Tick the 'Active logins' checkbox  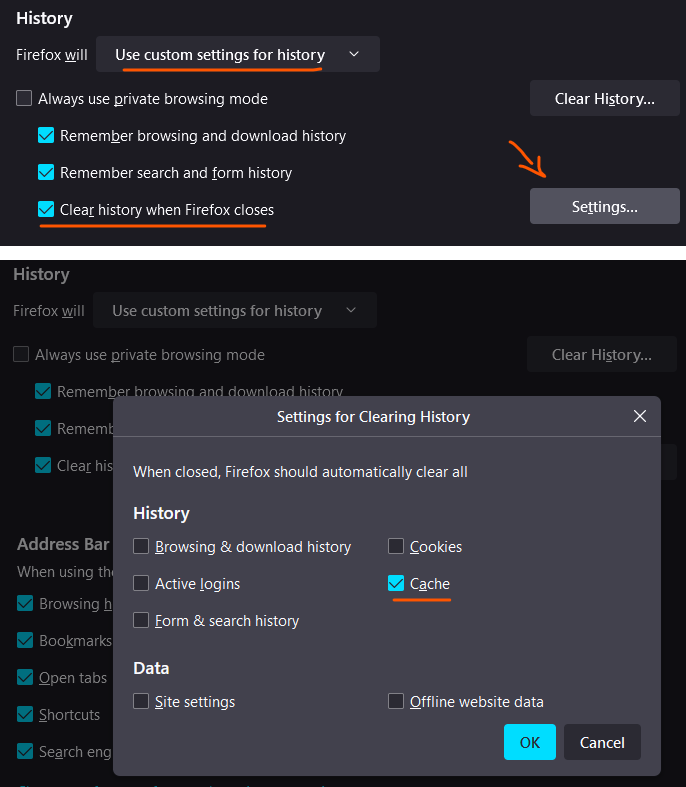[x=141, y=583]
